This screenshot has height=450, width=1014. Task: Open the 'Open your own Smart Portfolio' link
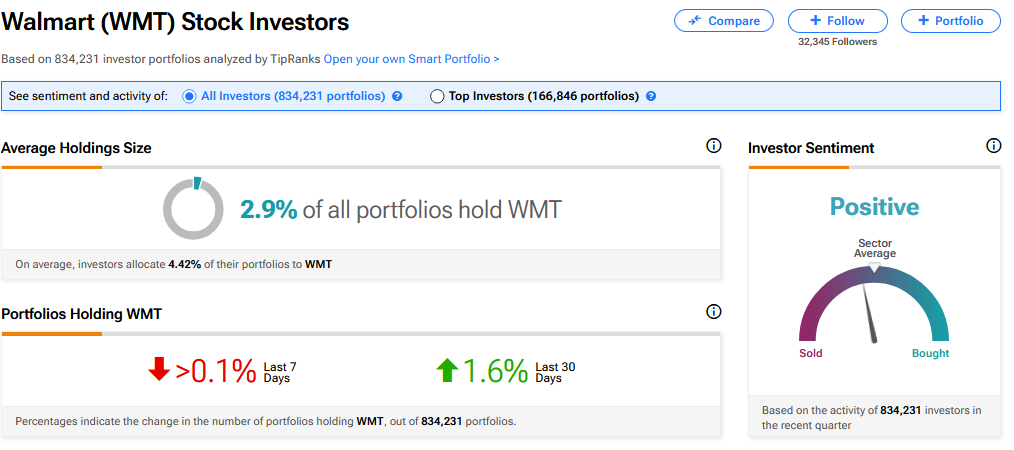tap(411, 59)
